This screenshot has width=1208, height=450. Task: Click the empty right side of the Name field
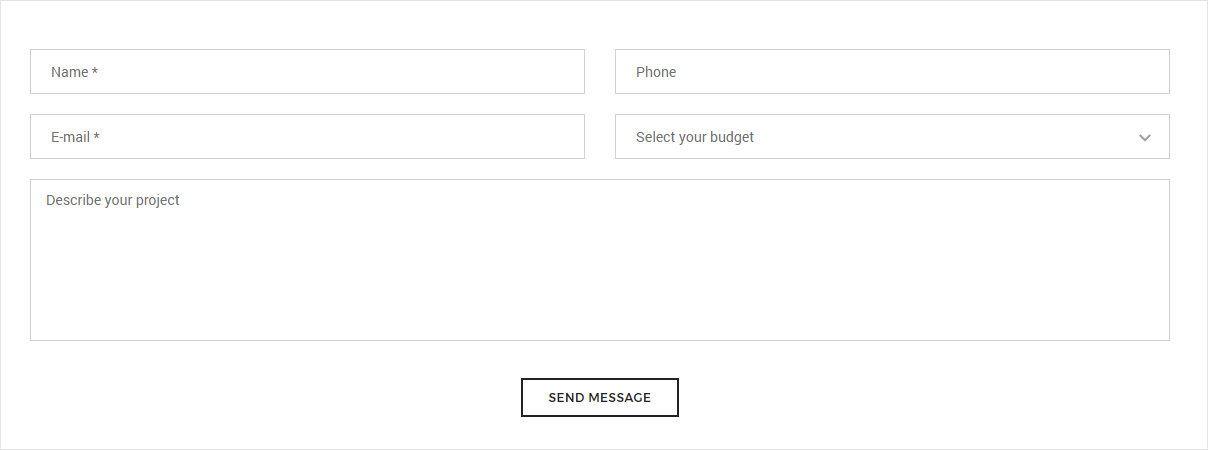(x=480, y=72)
